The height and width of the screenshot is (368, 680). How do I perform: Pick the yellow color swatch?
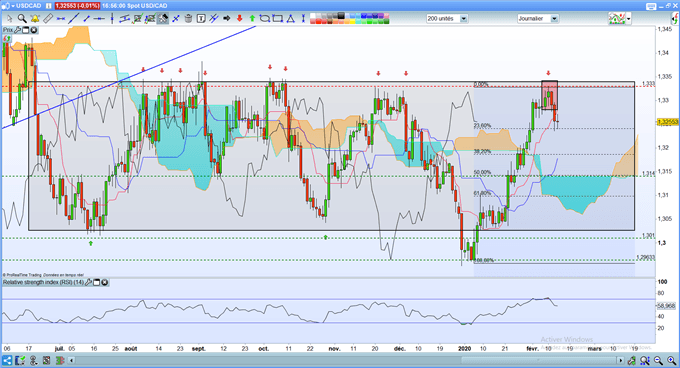coord(353,21)
